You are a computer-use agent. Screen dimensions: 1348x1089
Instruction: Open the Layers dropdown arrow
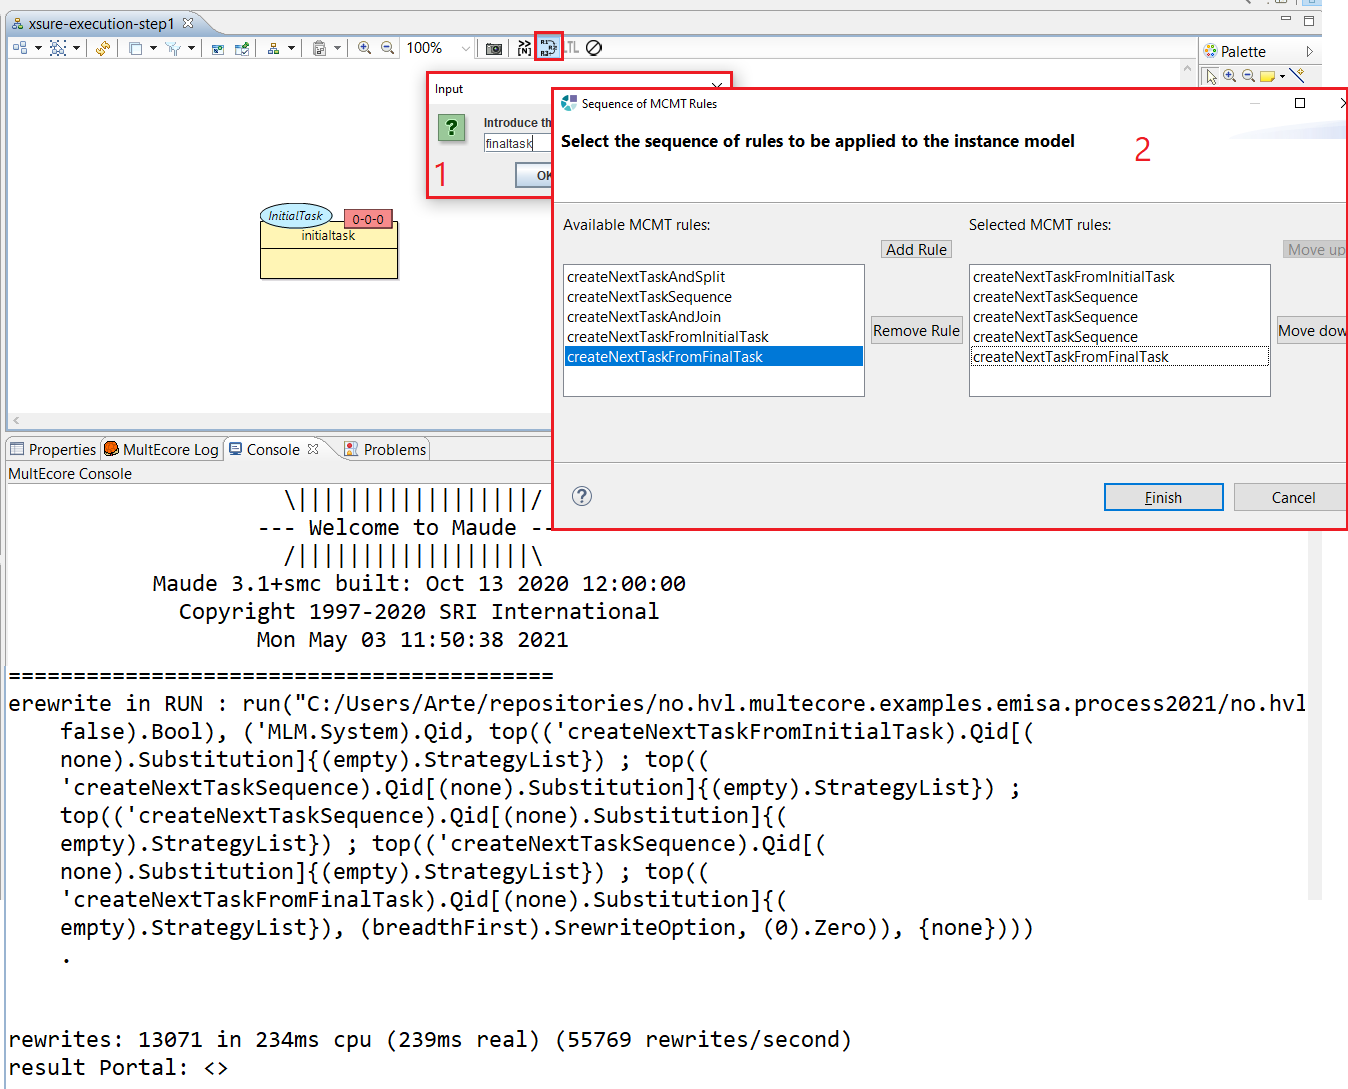153,48
